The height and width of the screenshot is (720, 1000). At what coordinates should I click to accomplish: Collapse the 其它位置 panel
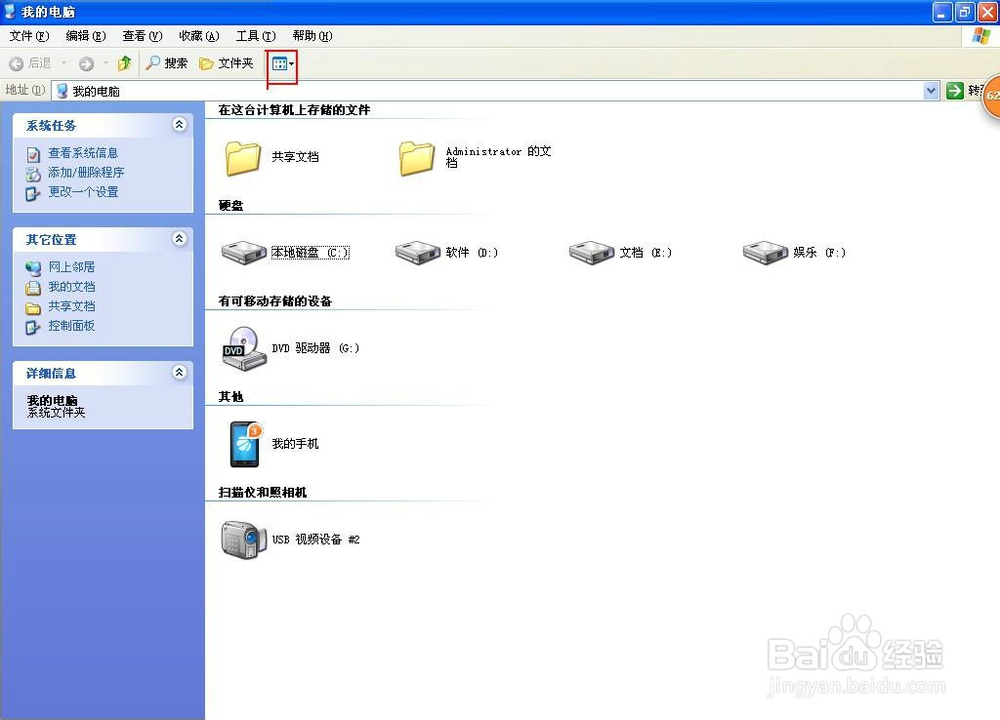click(x=179, y=239)
